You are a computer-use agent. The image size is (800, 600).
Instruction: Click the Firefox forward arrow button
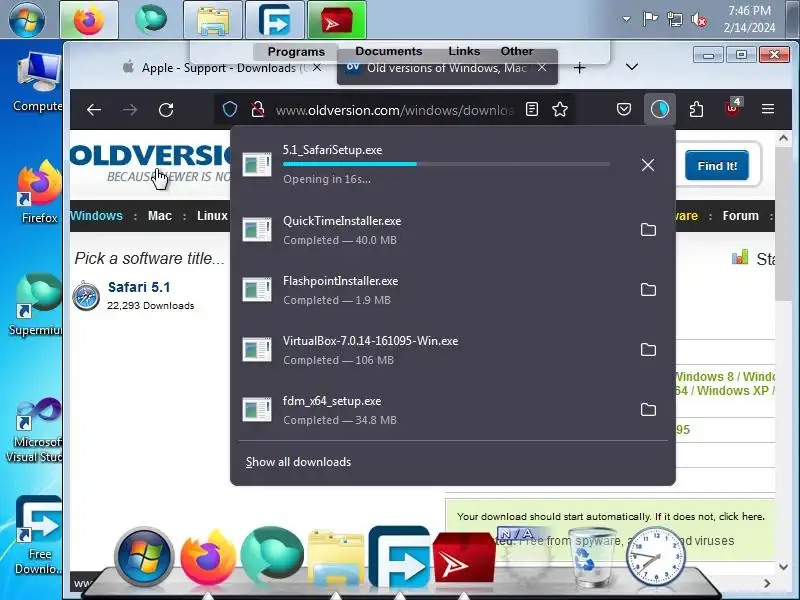coord(130,110)
